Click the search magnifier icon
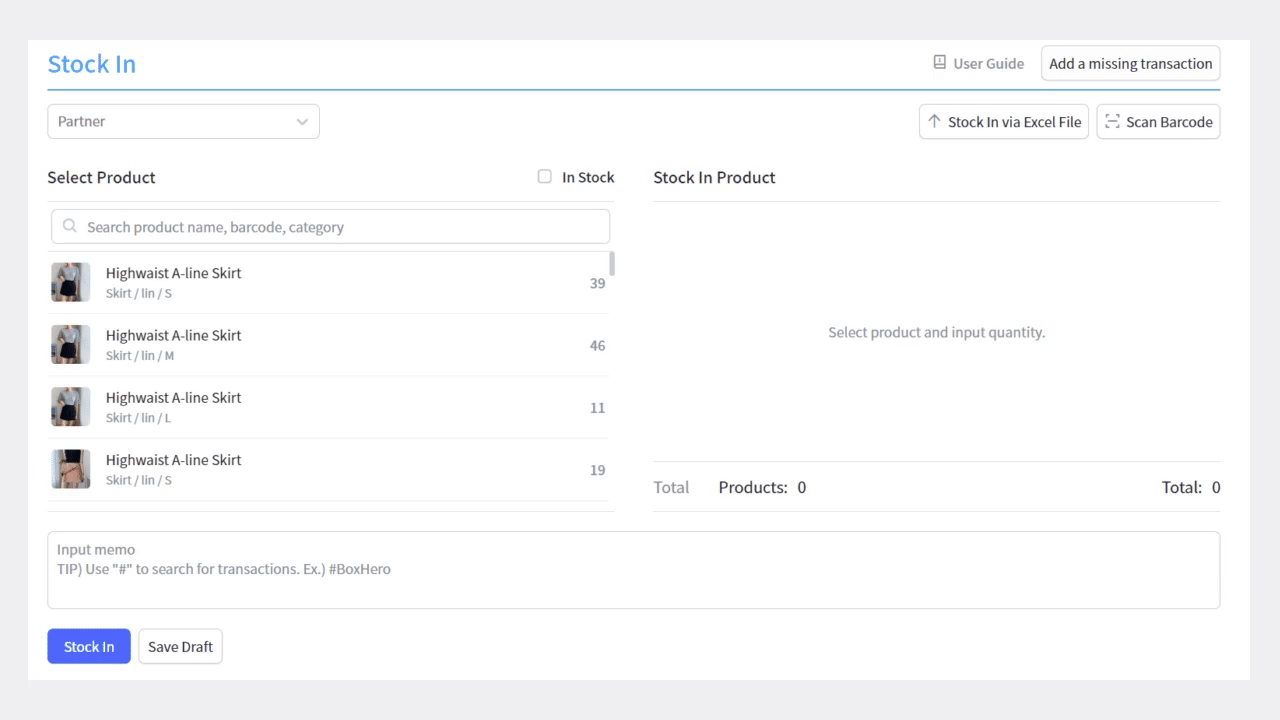This screenshot has height=720, width=1280. (70, 227)
